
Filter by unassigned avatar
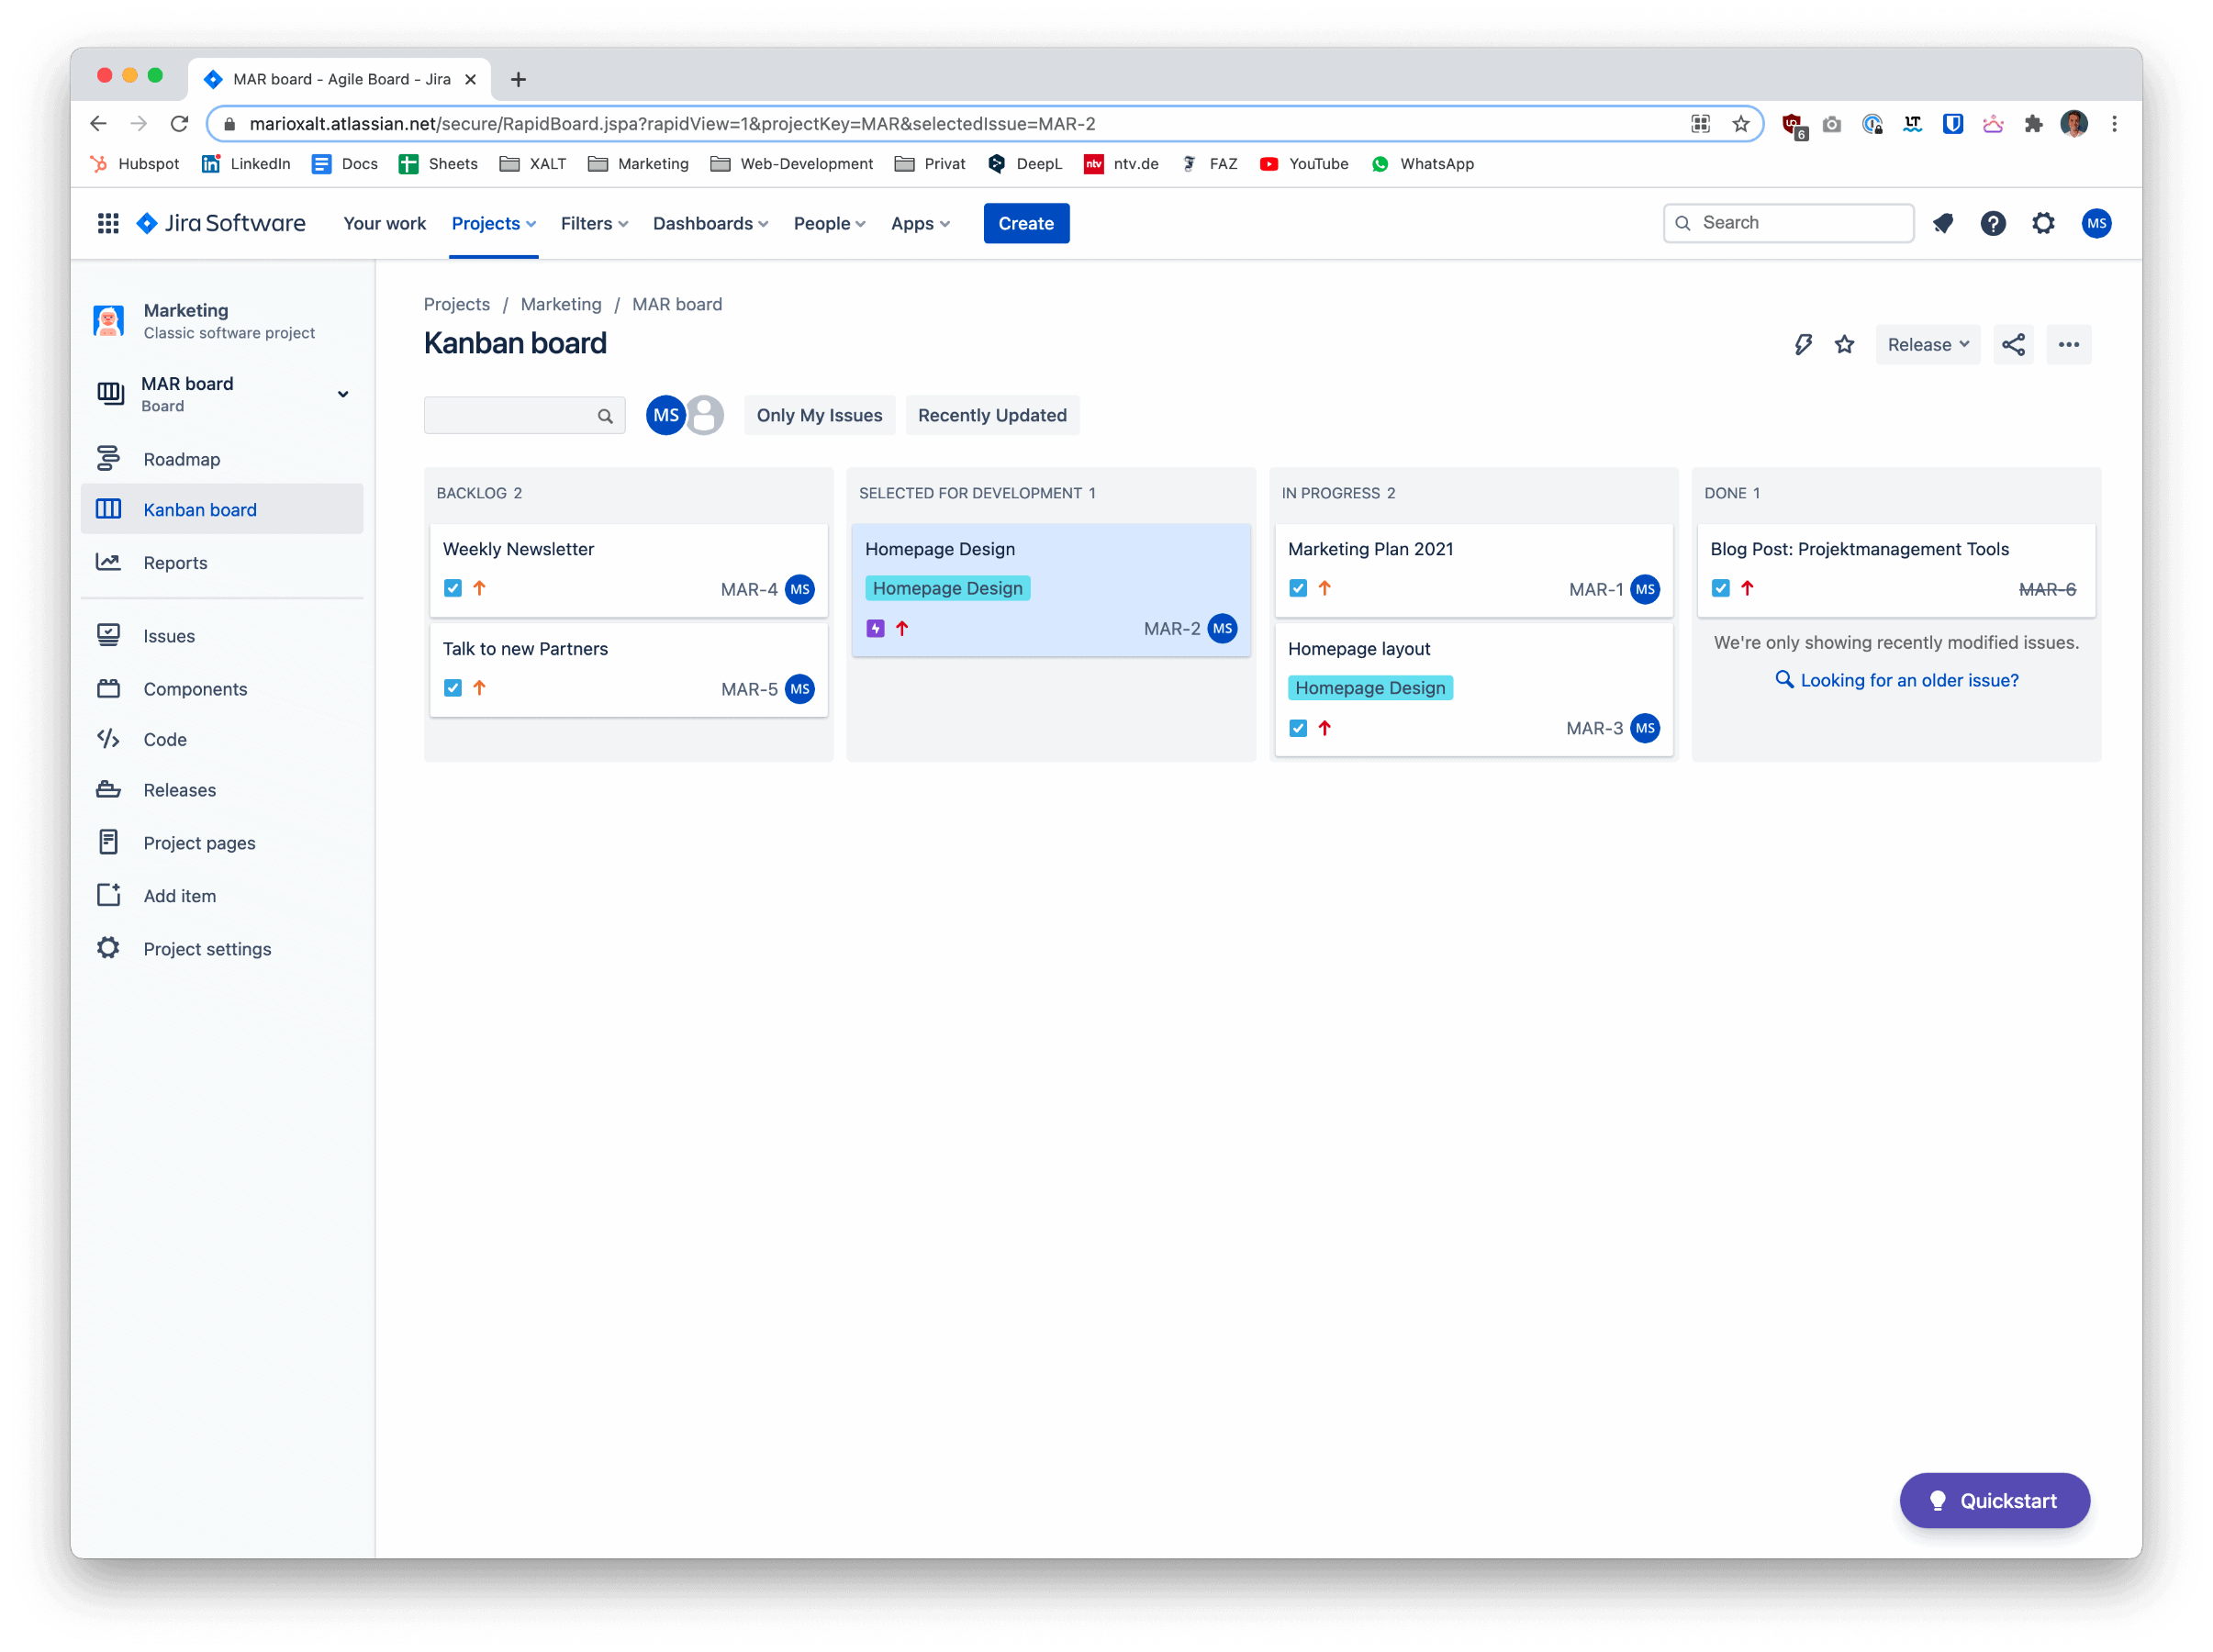tap(706, 415)
